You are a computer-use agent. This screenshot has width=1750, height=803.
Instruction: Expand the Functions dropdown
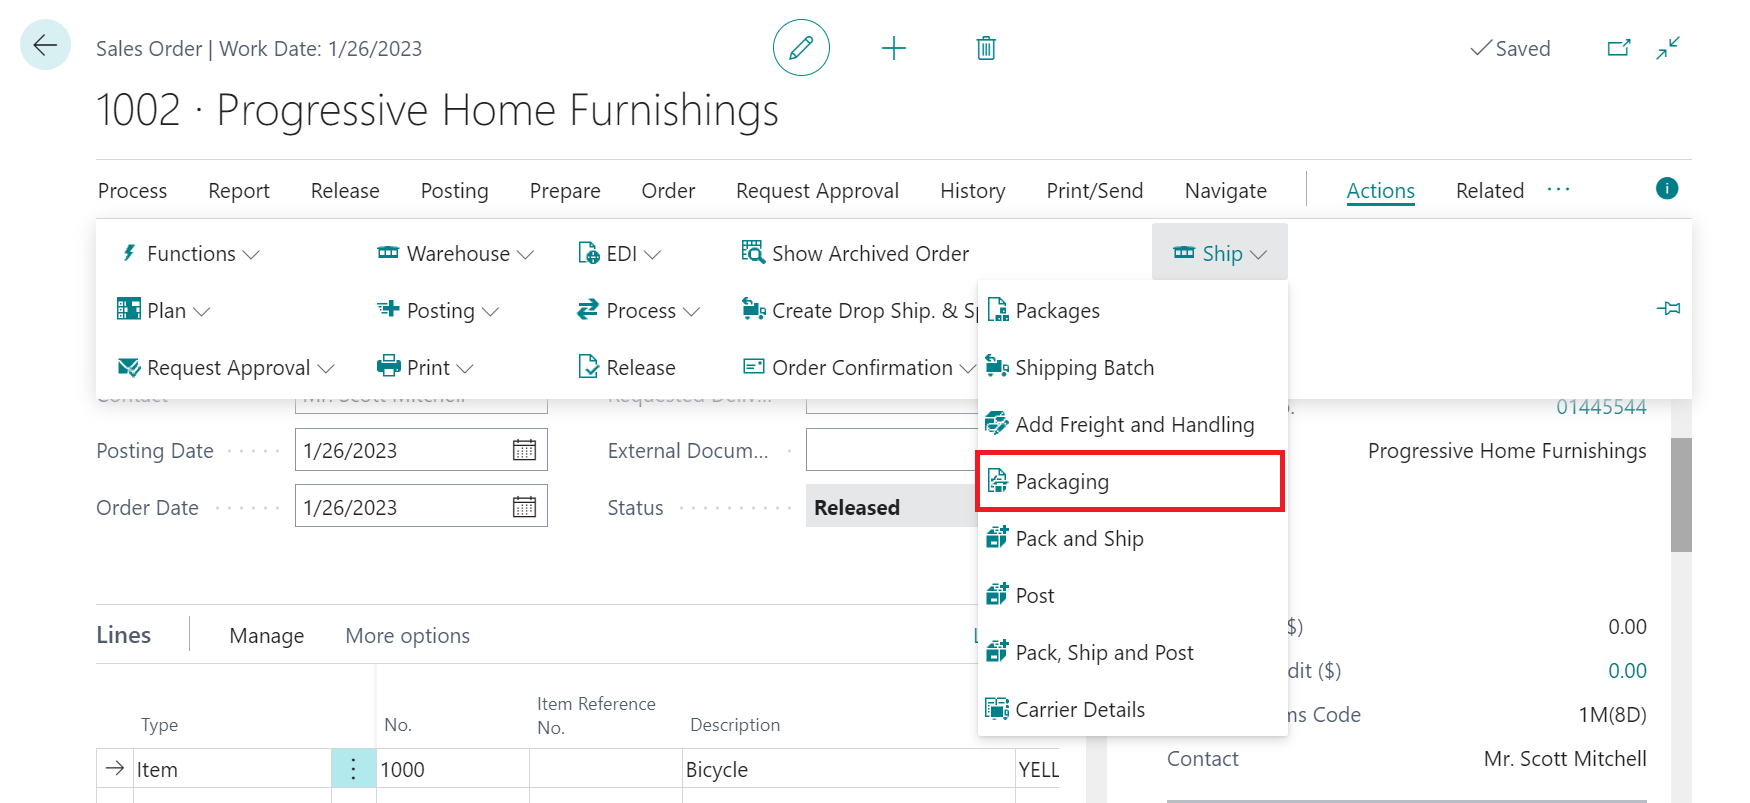click(190, 254)
